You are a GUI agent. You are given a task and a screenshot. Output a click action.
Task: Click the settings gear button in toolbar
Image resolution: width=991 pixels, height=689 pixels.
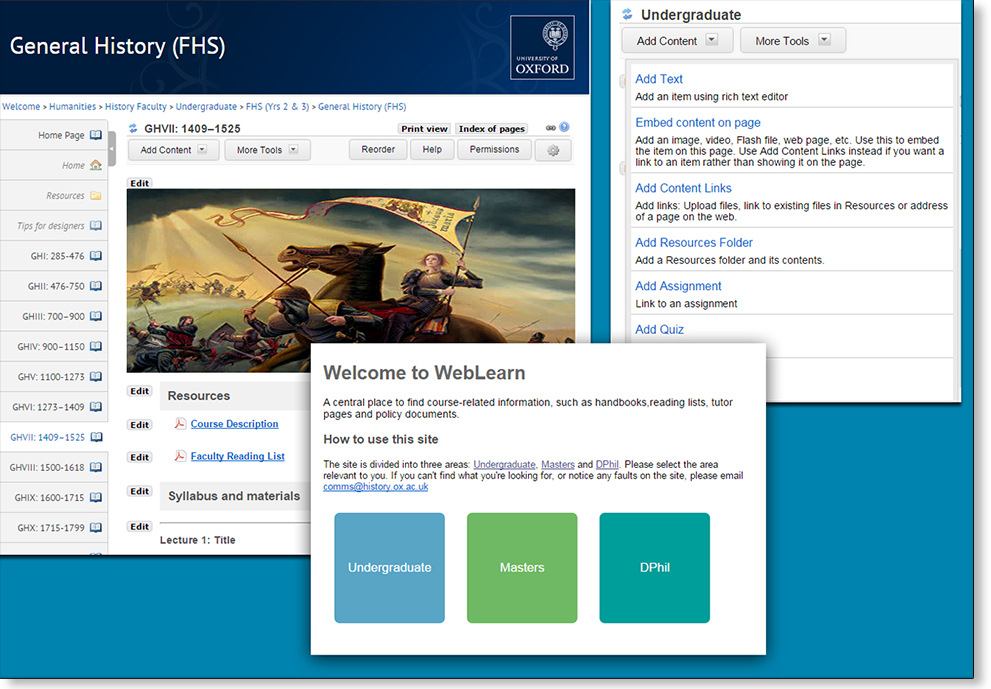tap(553, 150)
